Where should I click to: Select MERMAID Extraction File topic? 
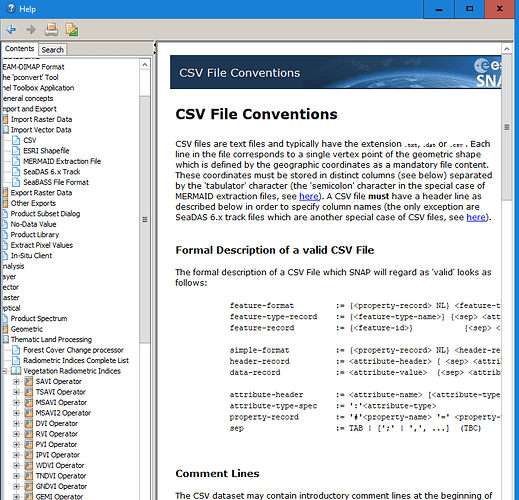tap(62, 161)
